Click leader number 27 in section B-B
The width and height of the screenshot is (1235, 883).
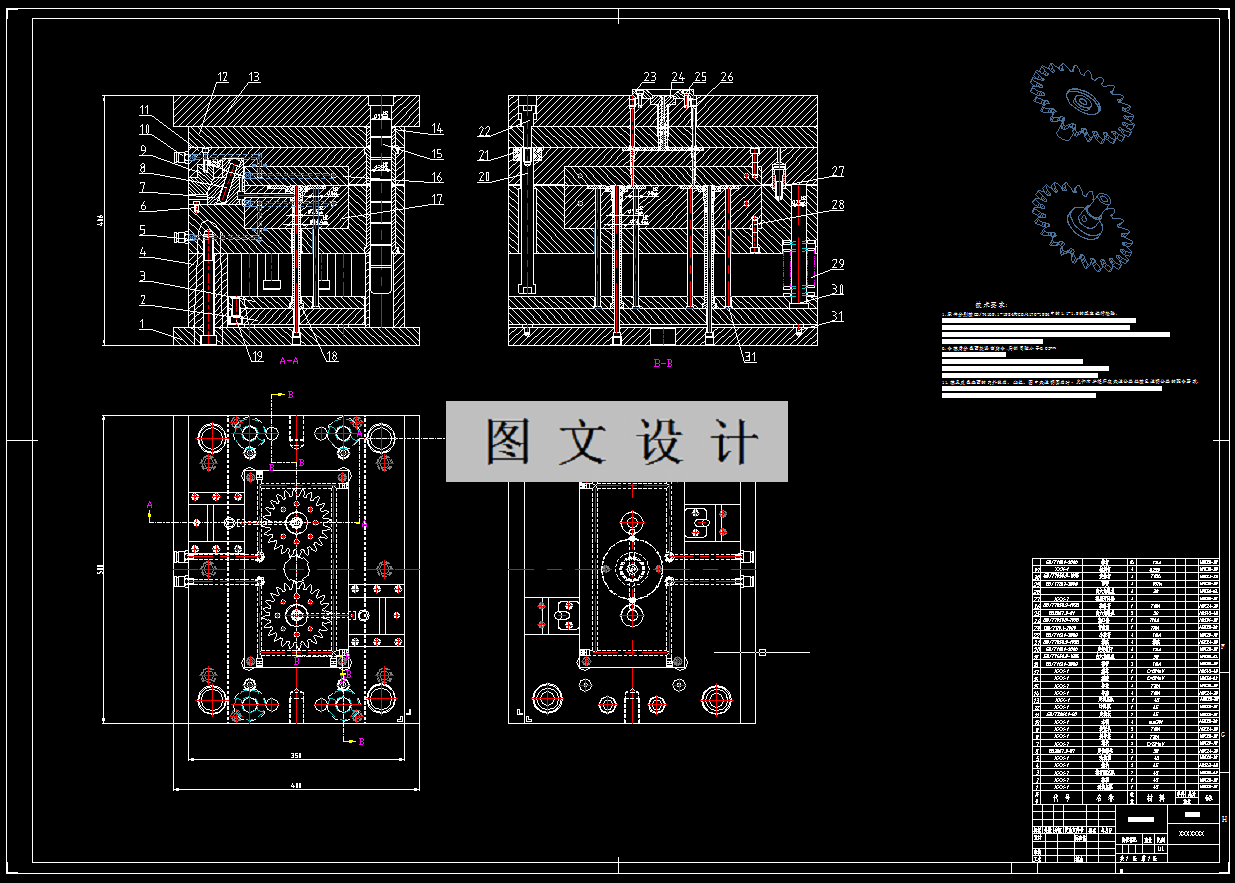tap(837, 172)
